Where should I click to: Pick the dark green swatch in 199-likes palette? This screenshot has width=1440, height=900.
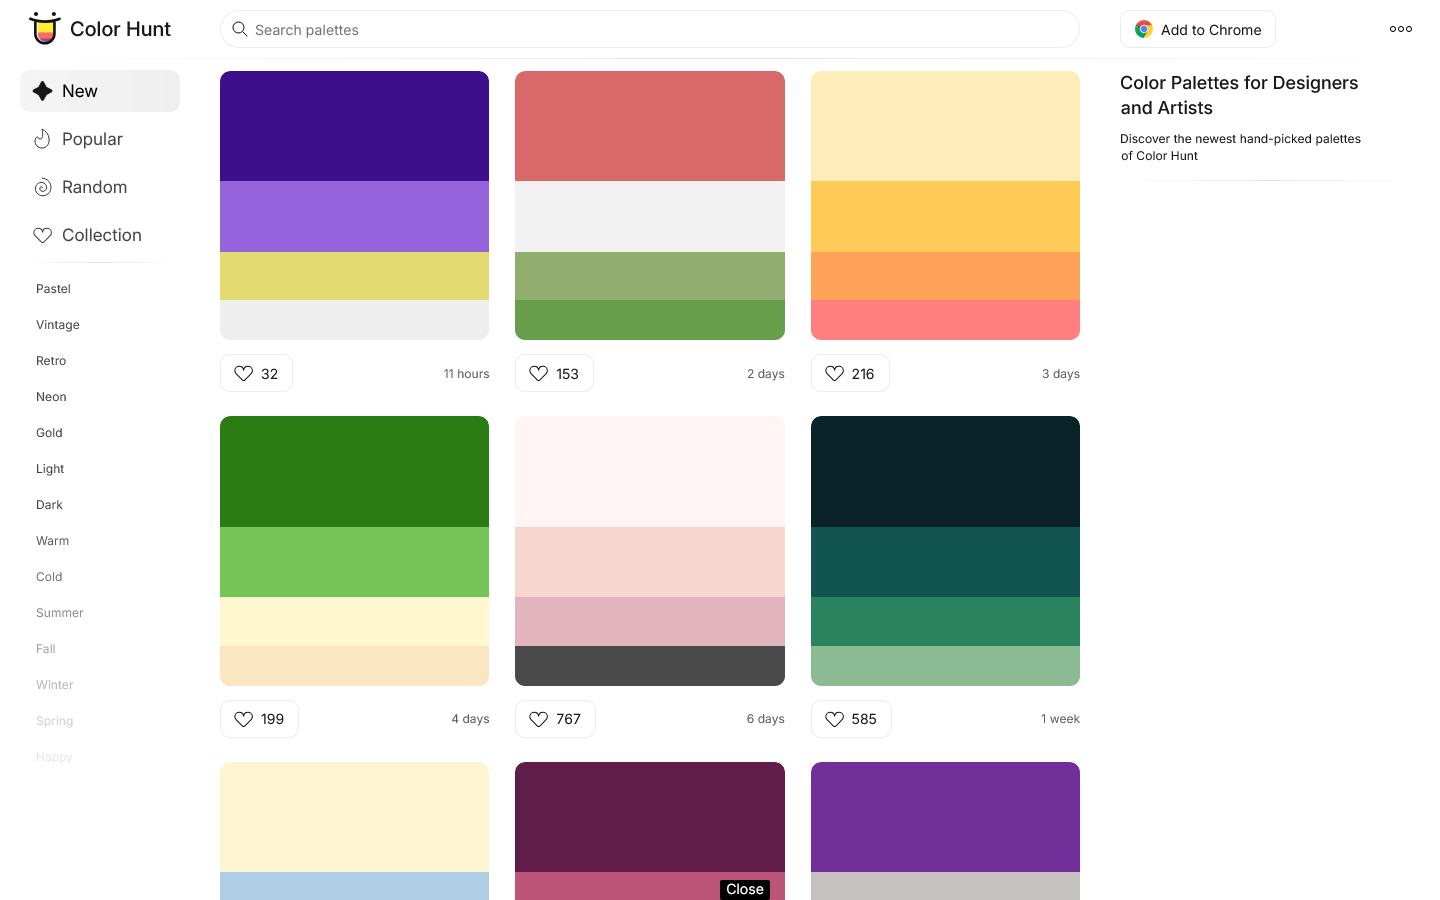pos(355,472)
